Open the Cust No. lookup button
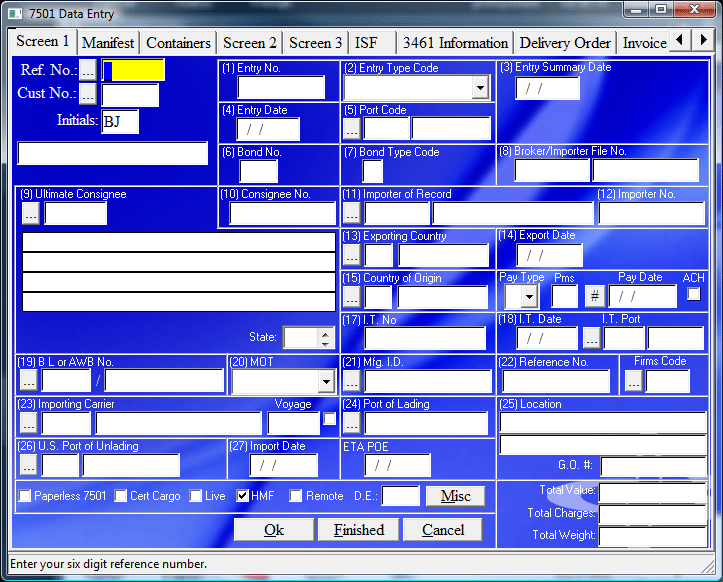Screen dimensions: 723x582 tap(88, 94)
